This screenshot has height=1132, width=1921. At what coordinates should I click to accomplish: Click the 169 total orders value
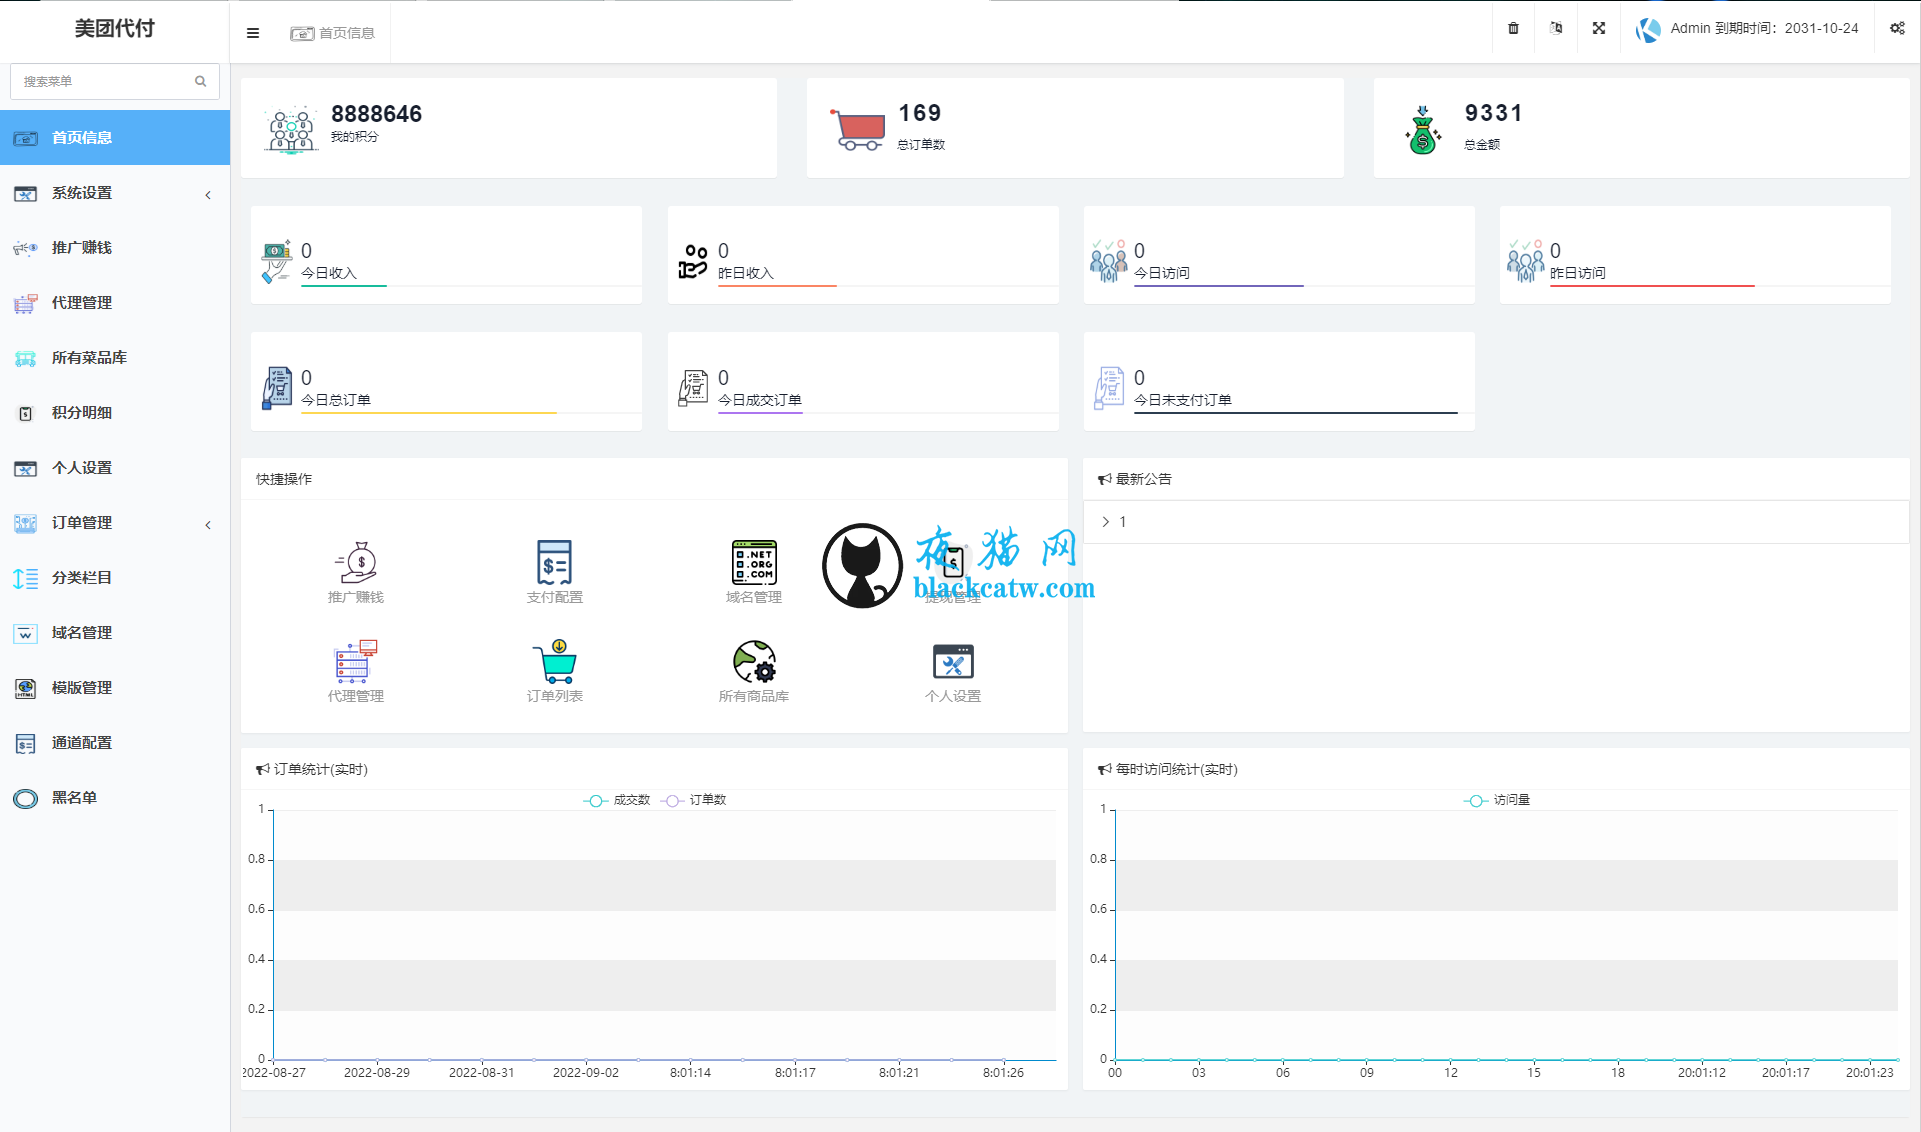click(920, 113)
